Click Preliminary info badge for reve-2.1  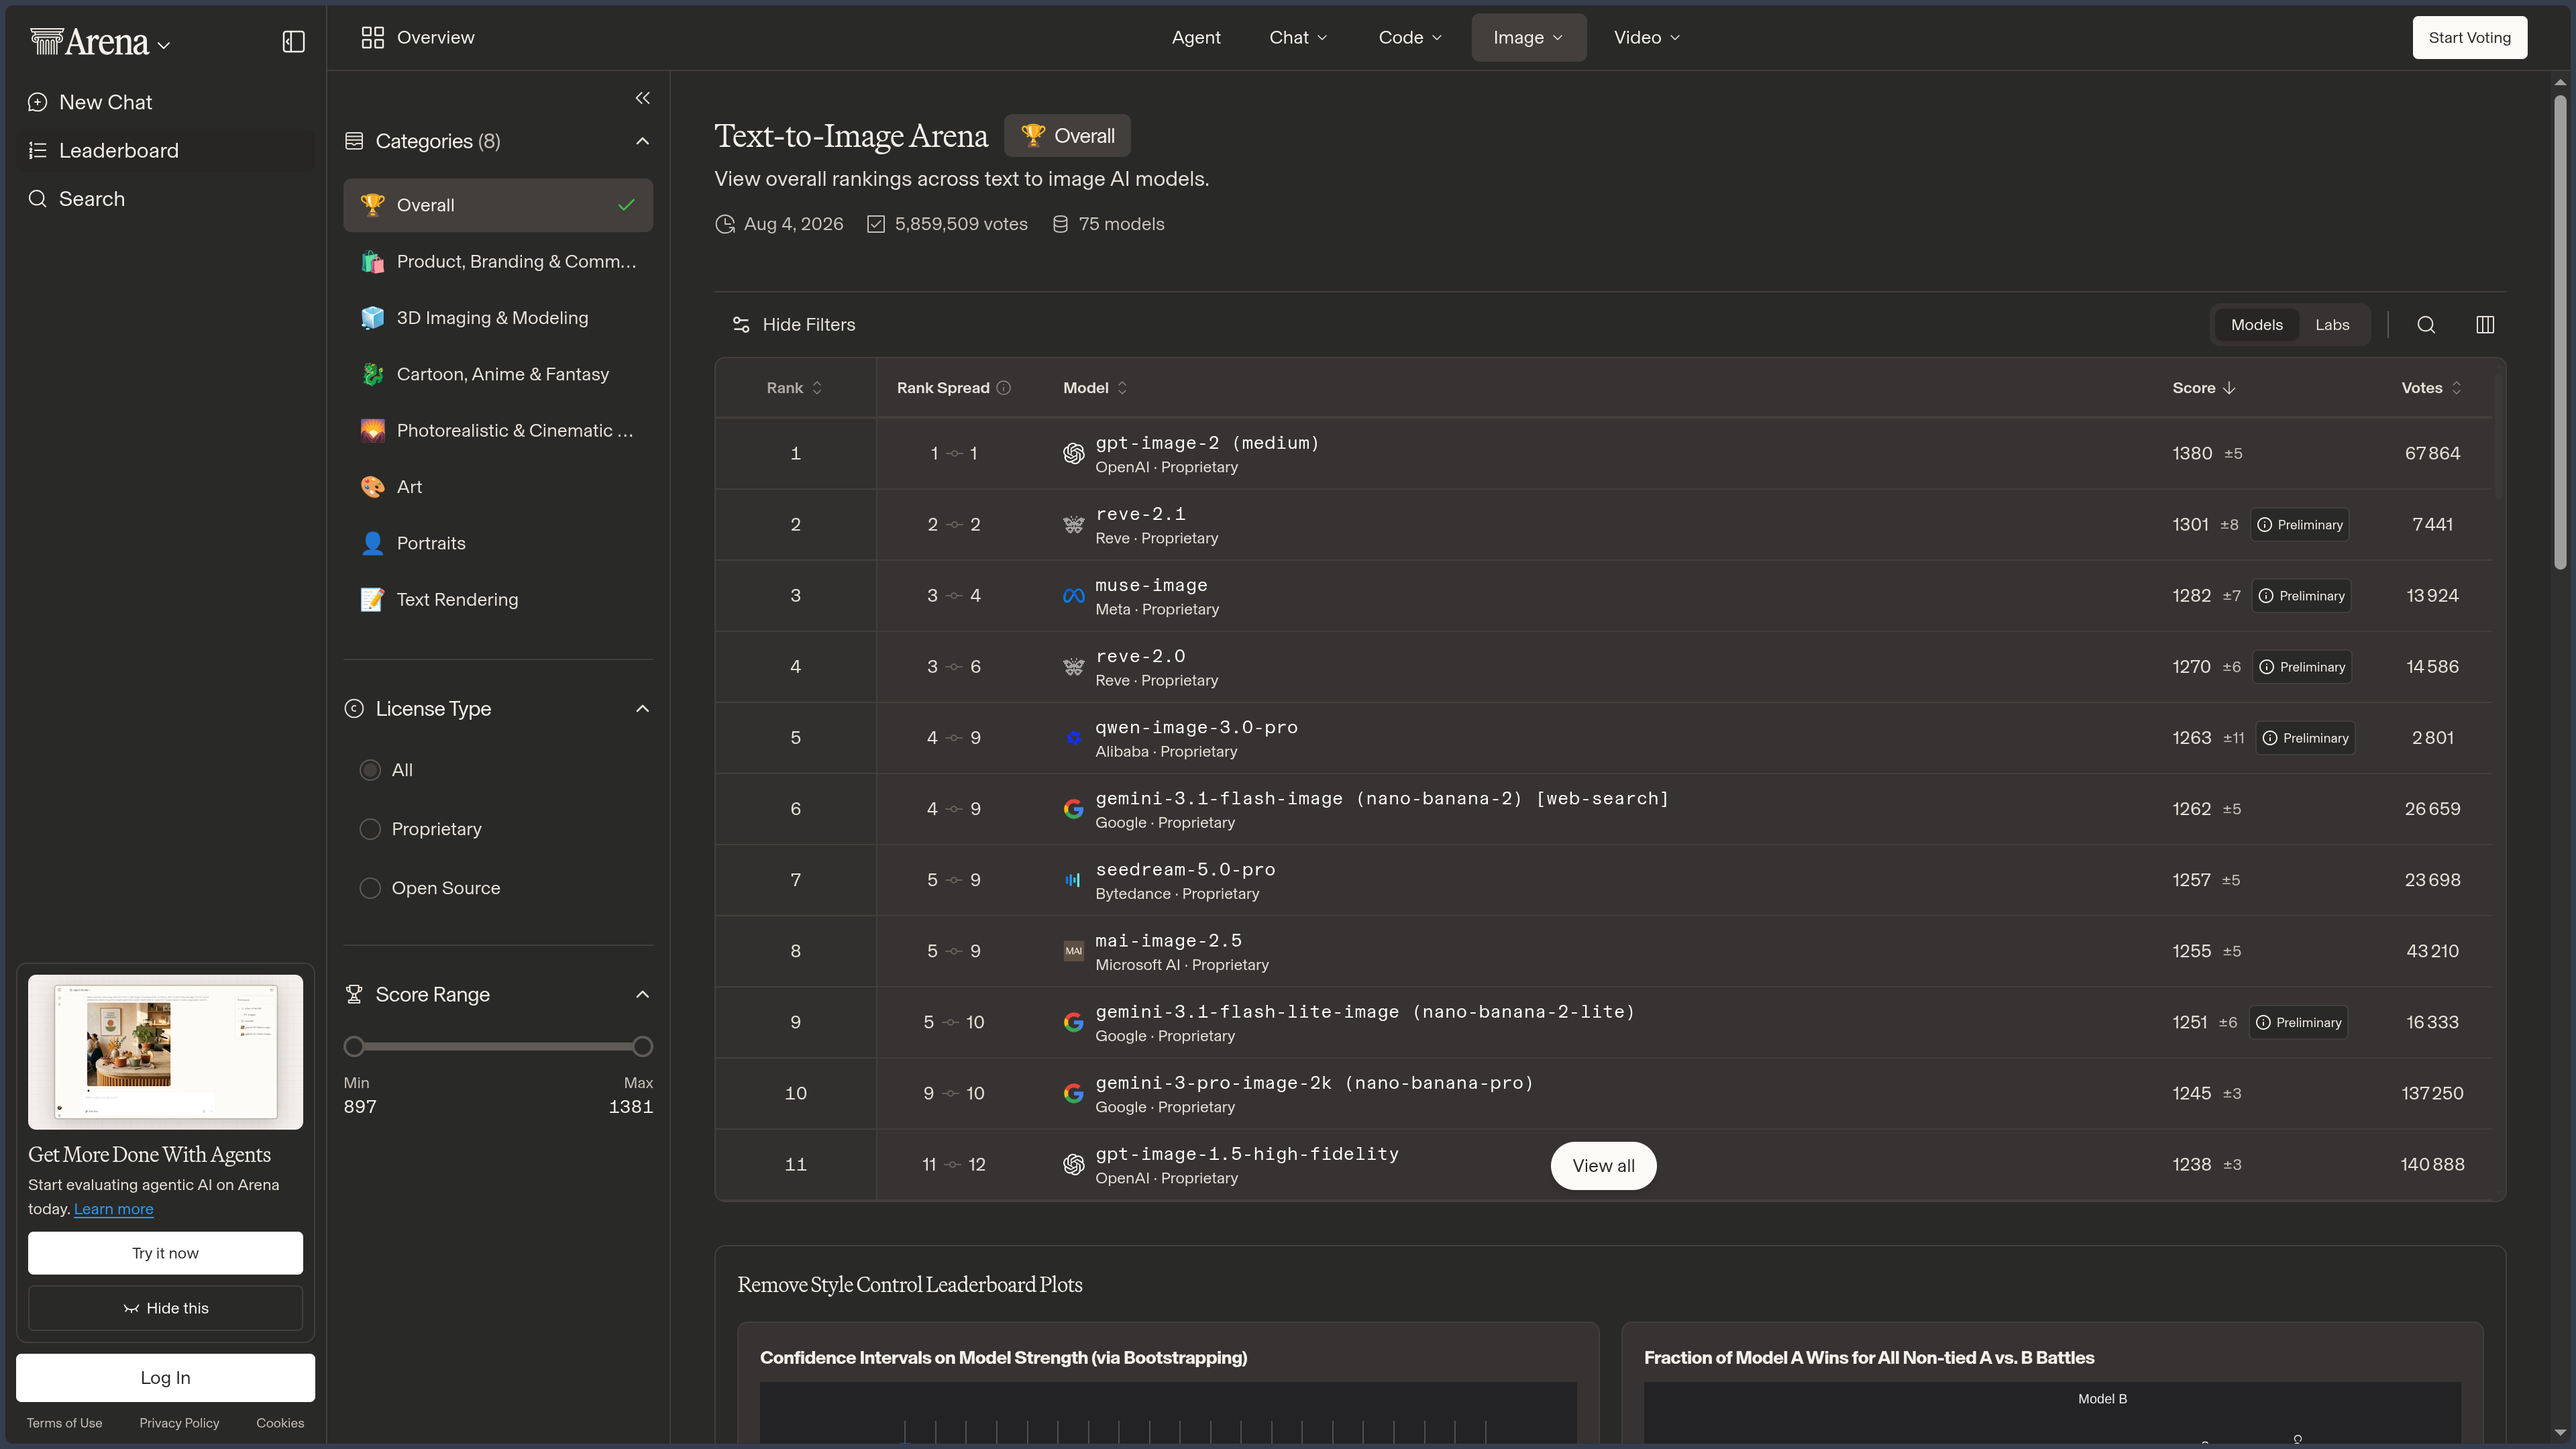[2300, 525]
